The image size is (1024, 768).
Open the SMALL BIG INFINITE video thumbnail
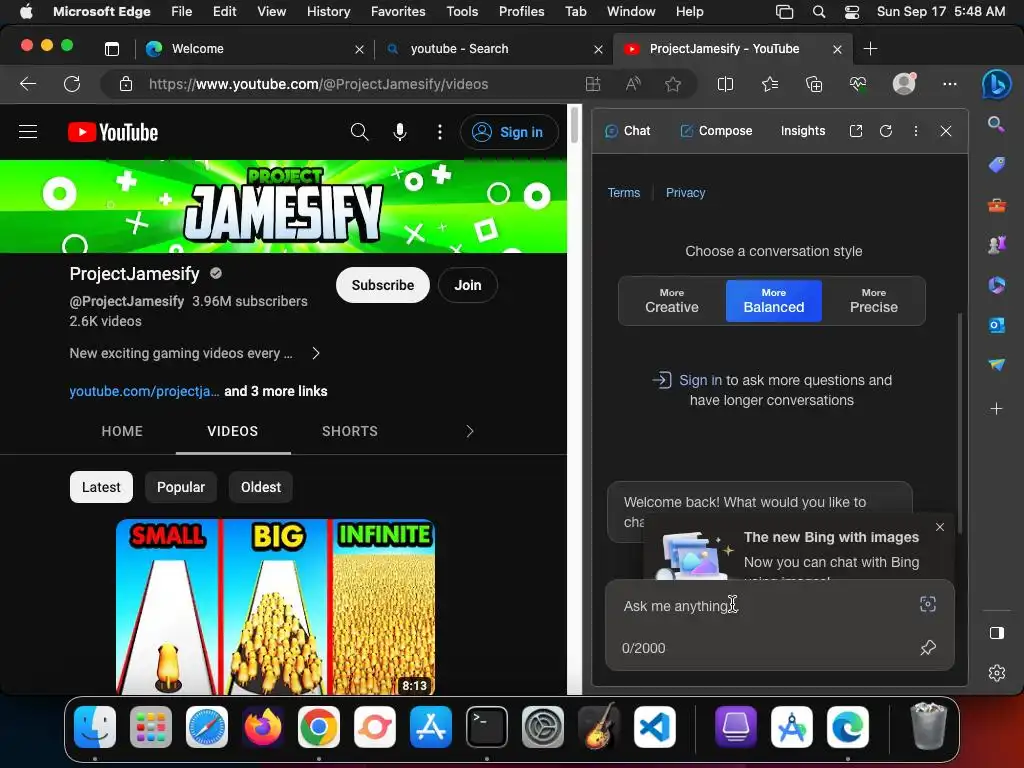275,607
